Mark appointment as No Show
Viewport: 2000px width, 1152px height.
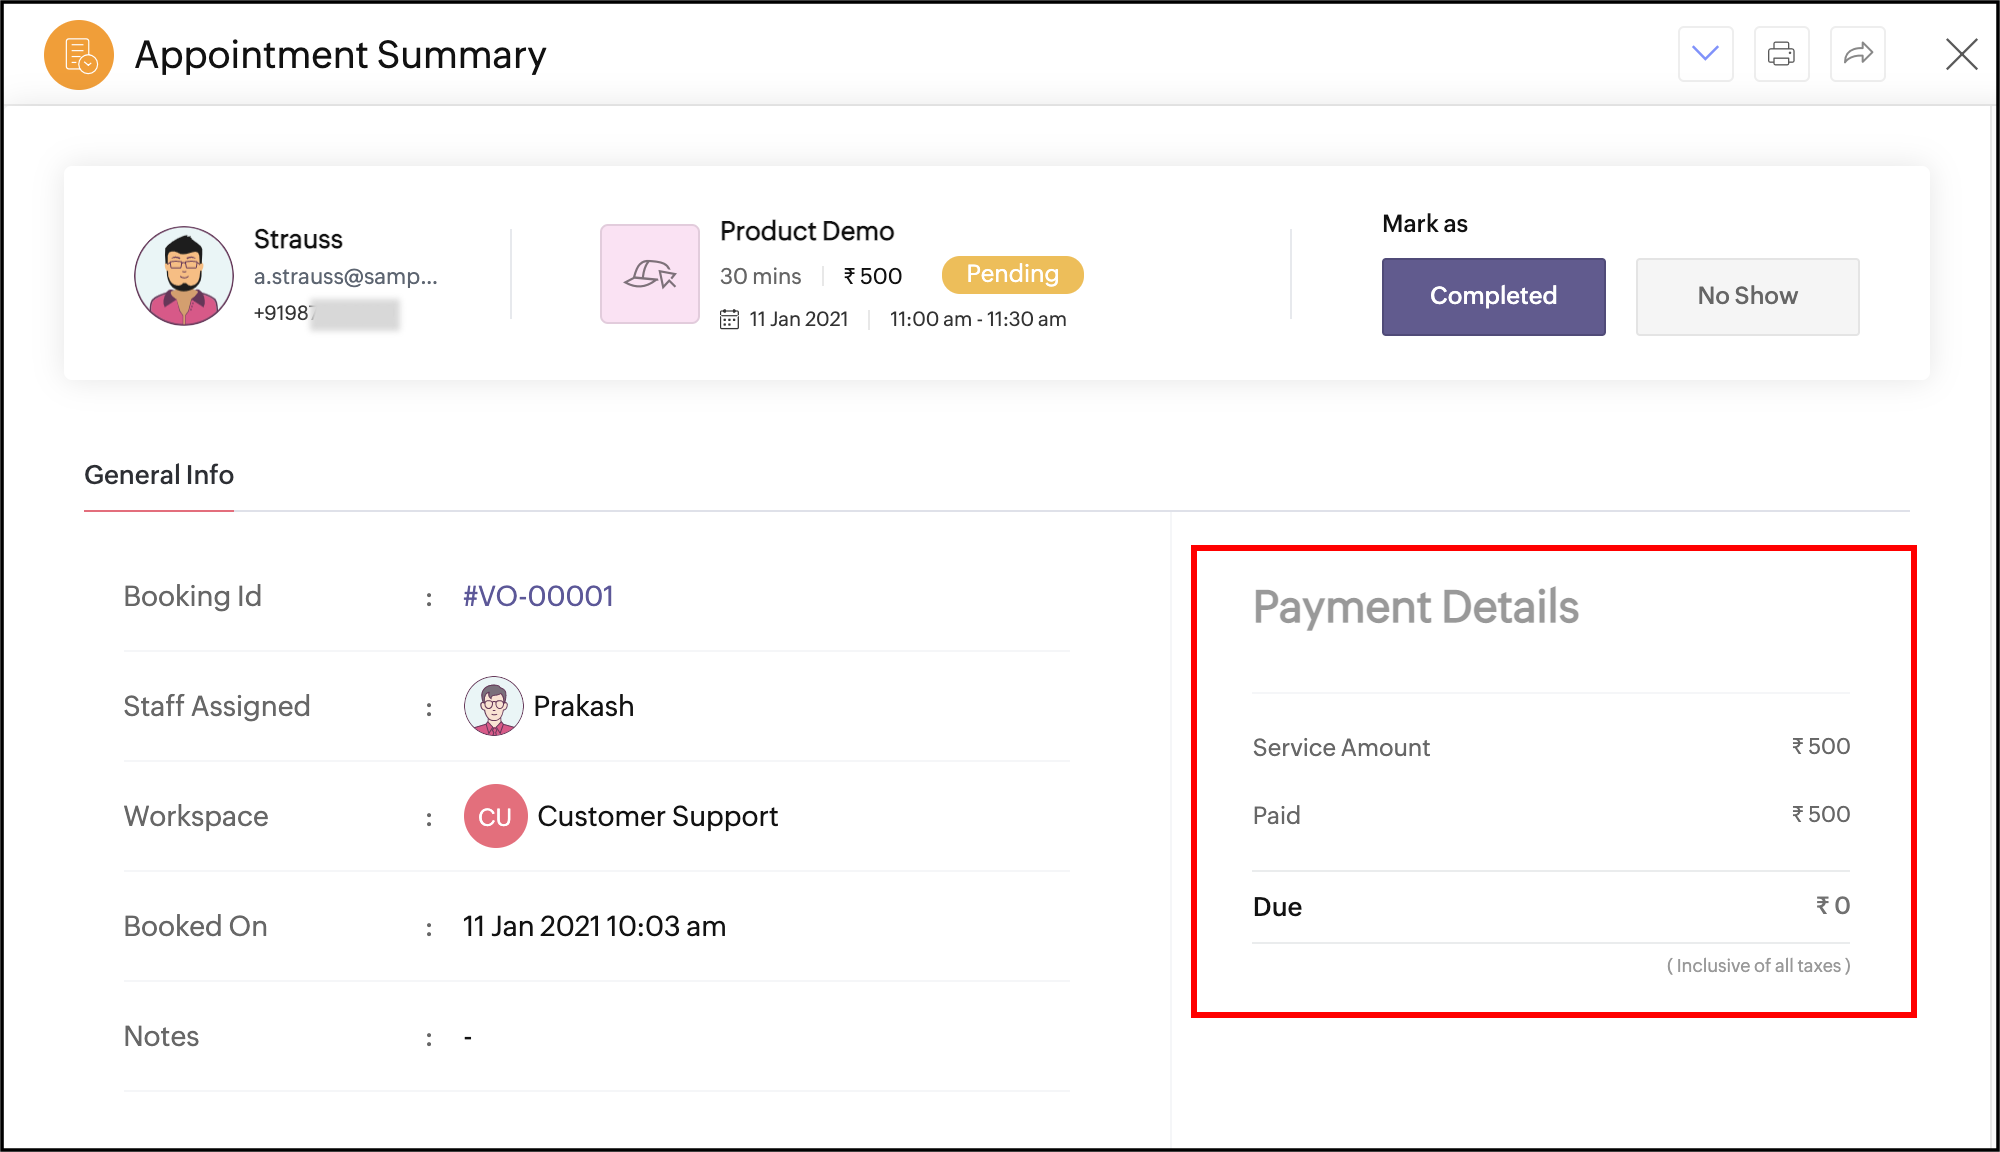1747,296
